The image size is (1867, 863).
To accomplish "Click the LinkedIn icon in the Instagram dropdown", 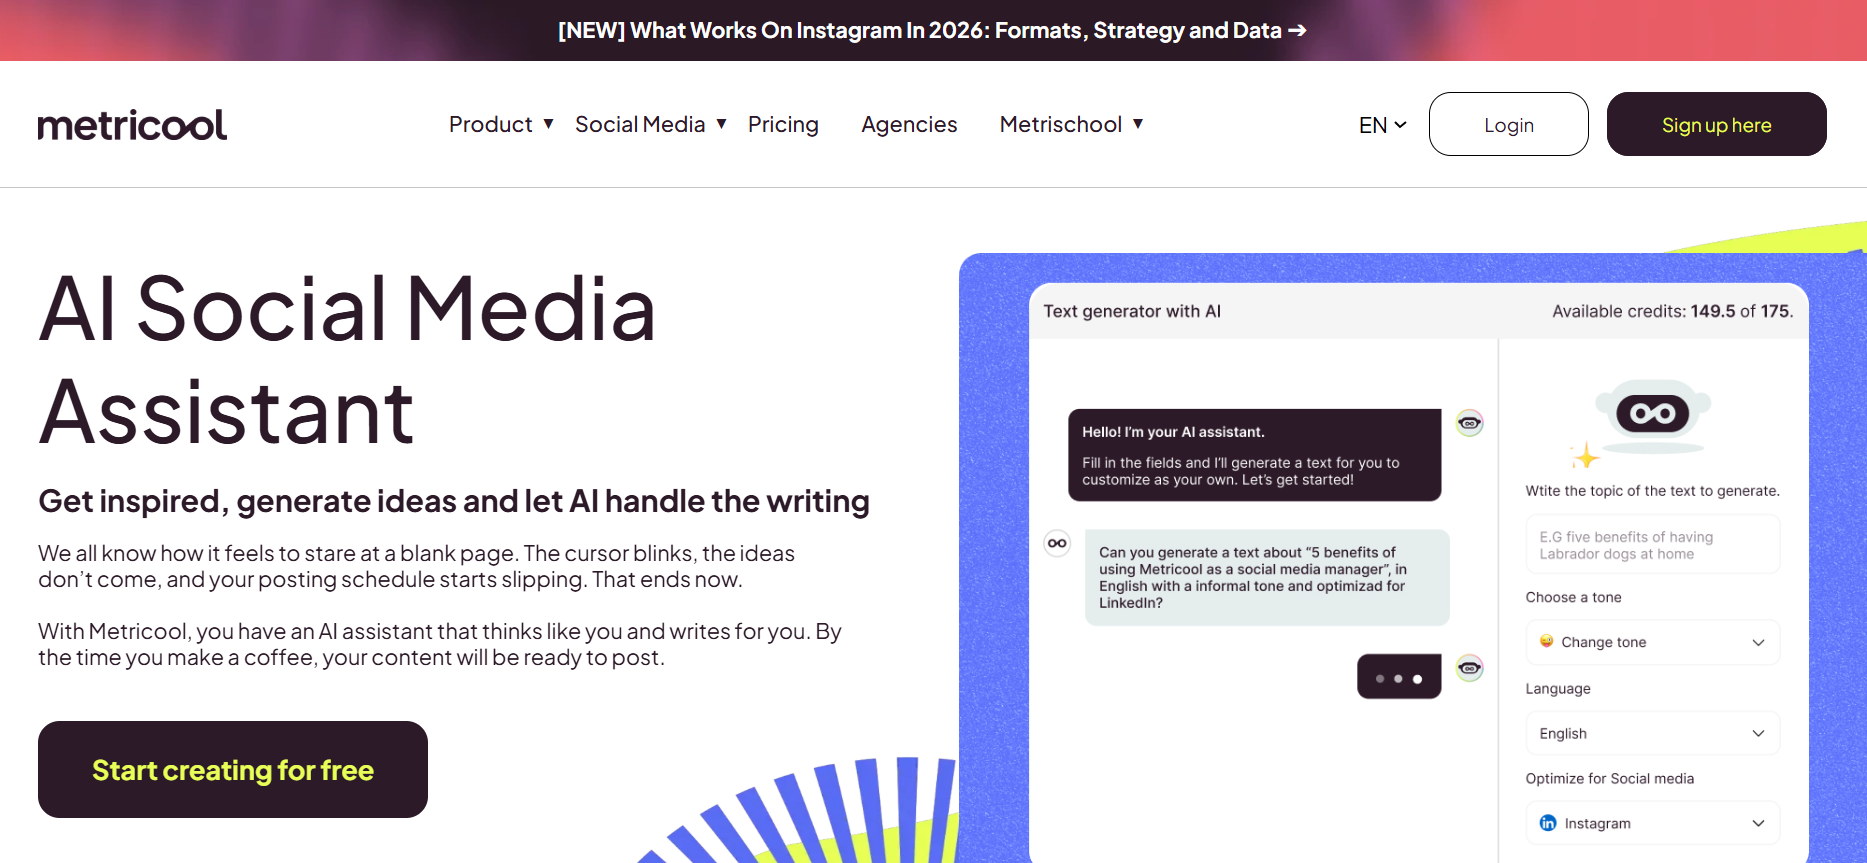I will (x=1547, y=823).
